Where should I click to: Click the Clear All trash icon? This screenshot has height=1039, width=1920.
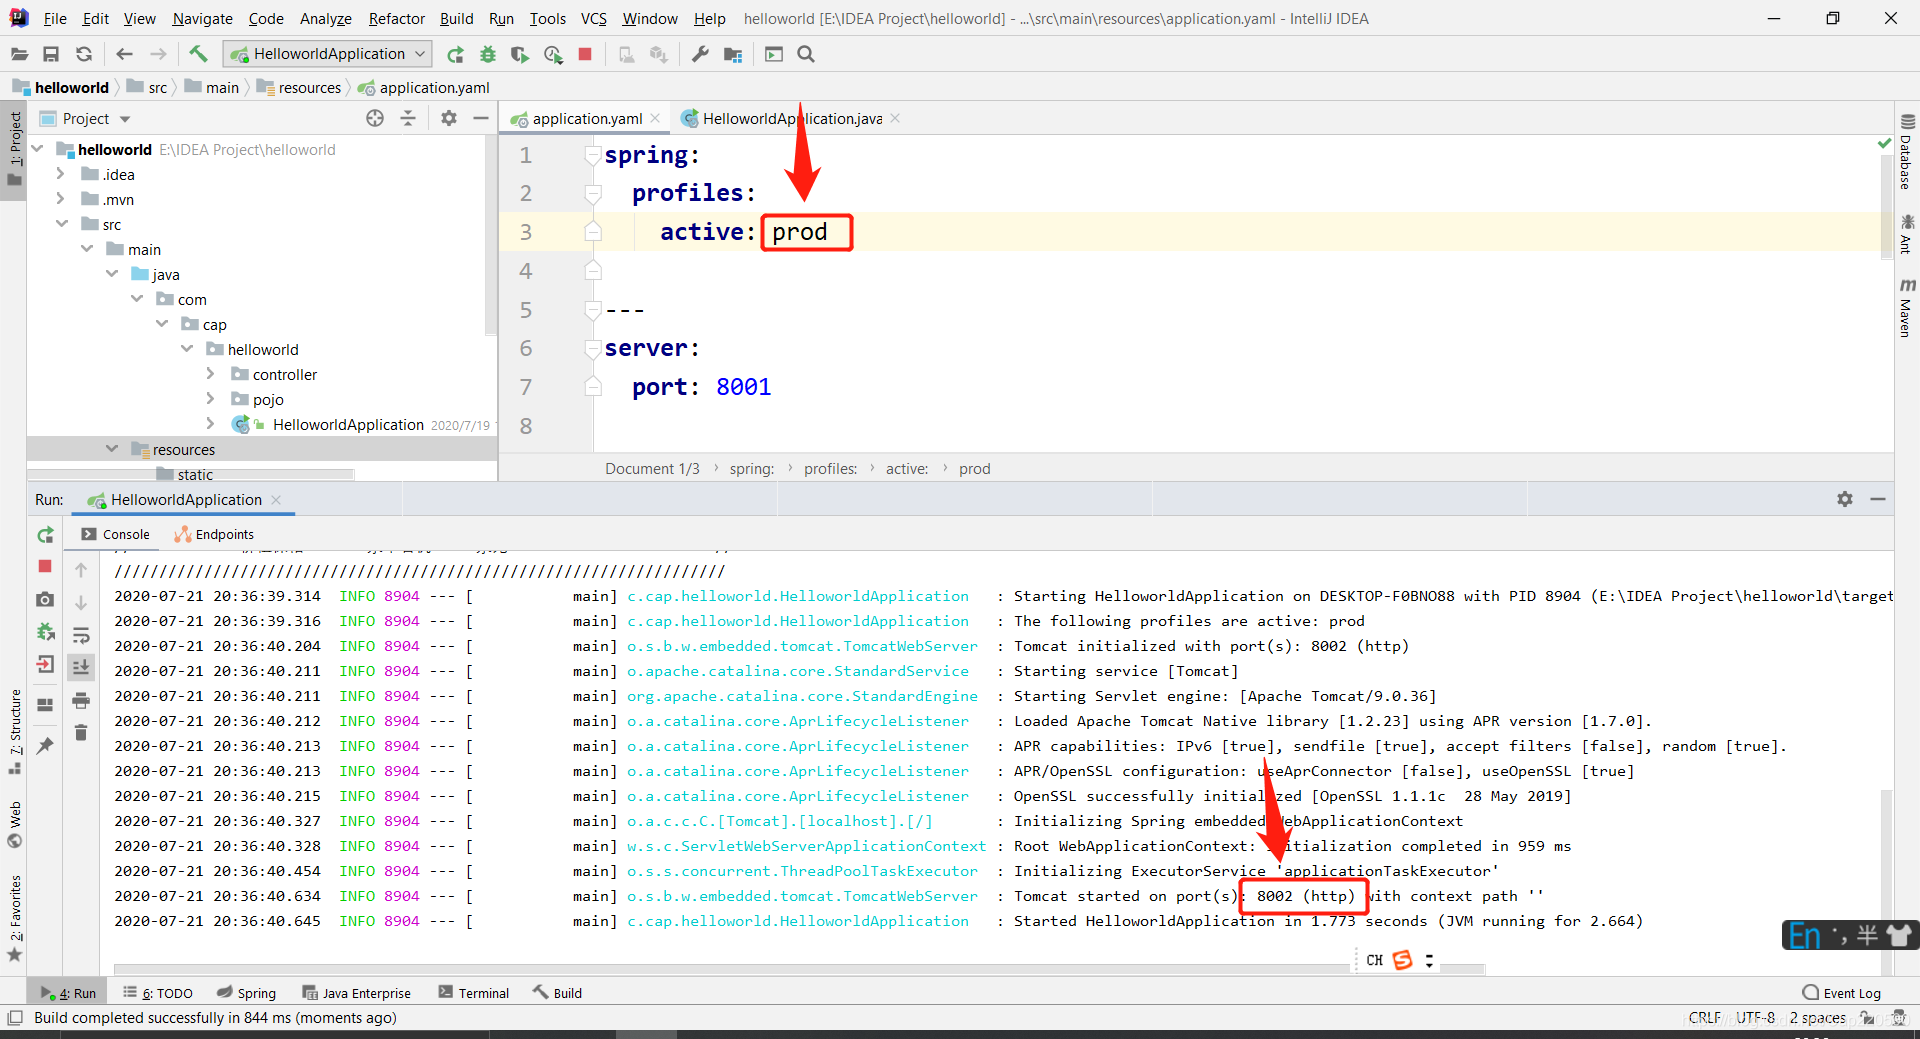[81, 733]
